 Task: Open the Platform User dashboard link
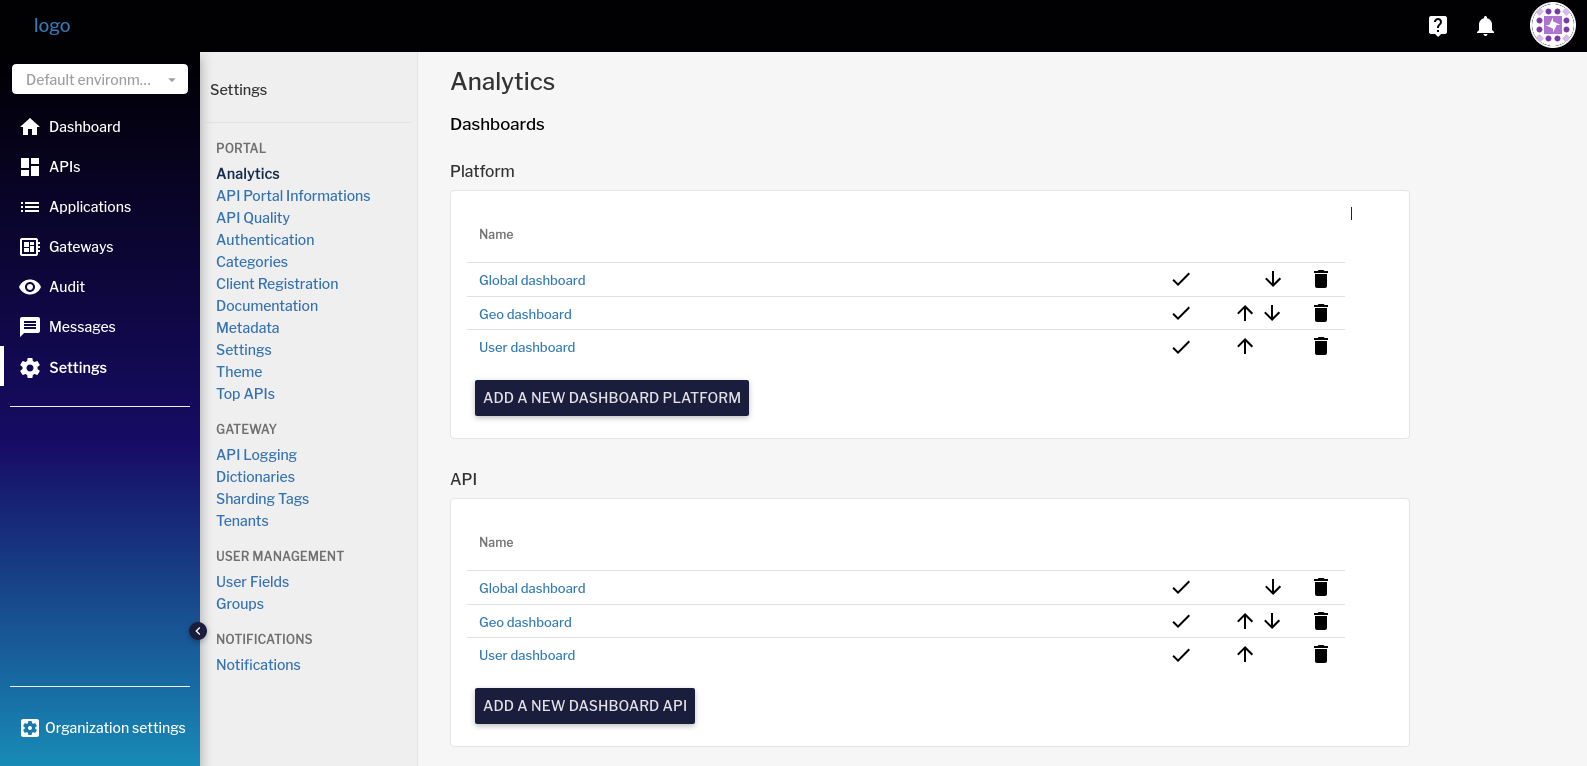527,347
